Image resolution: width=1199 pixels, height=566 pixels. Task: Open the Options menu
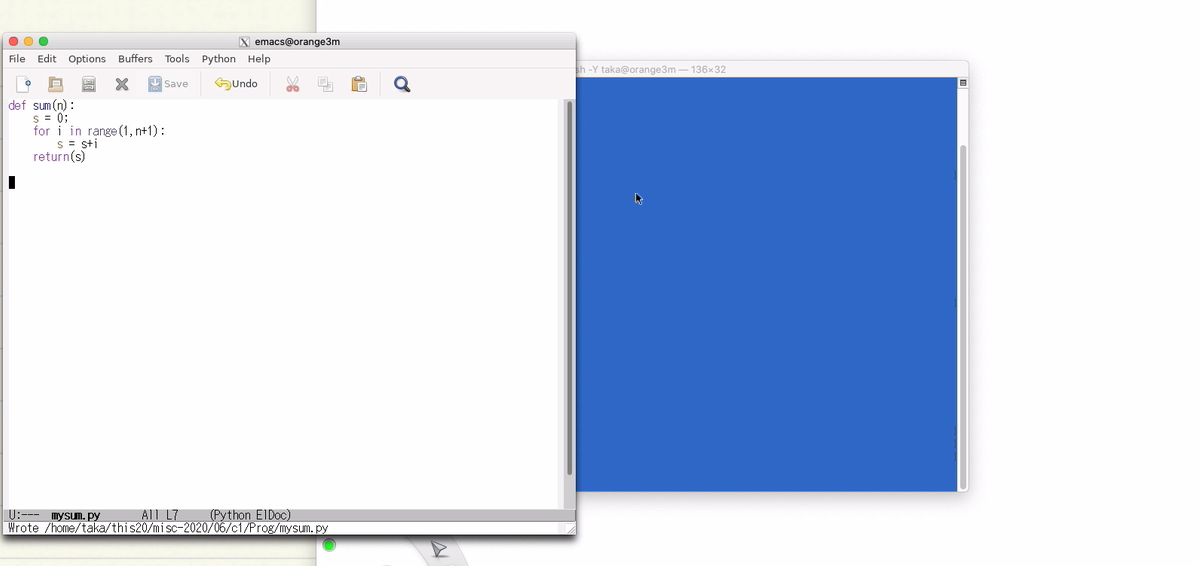87,59
